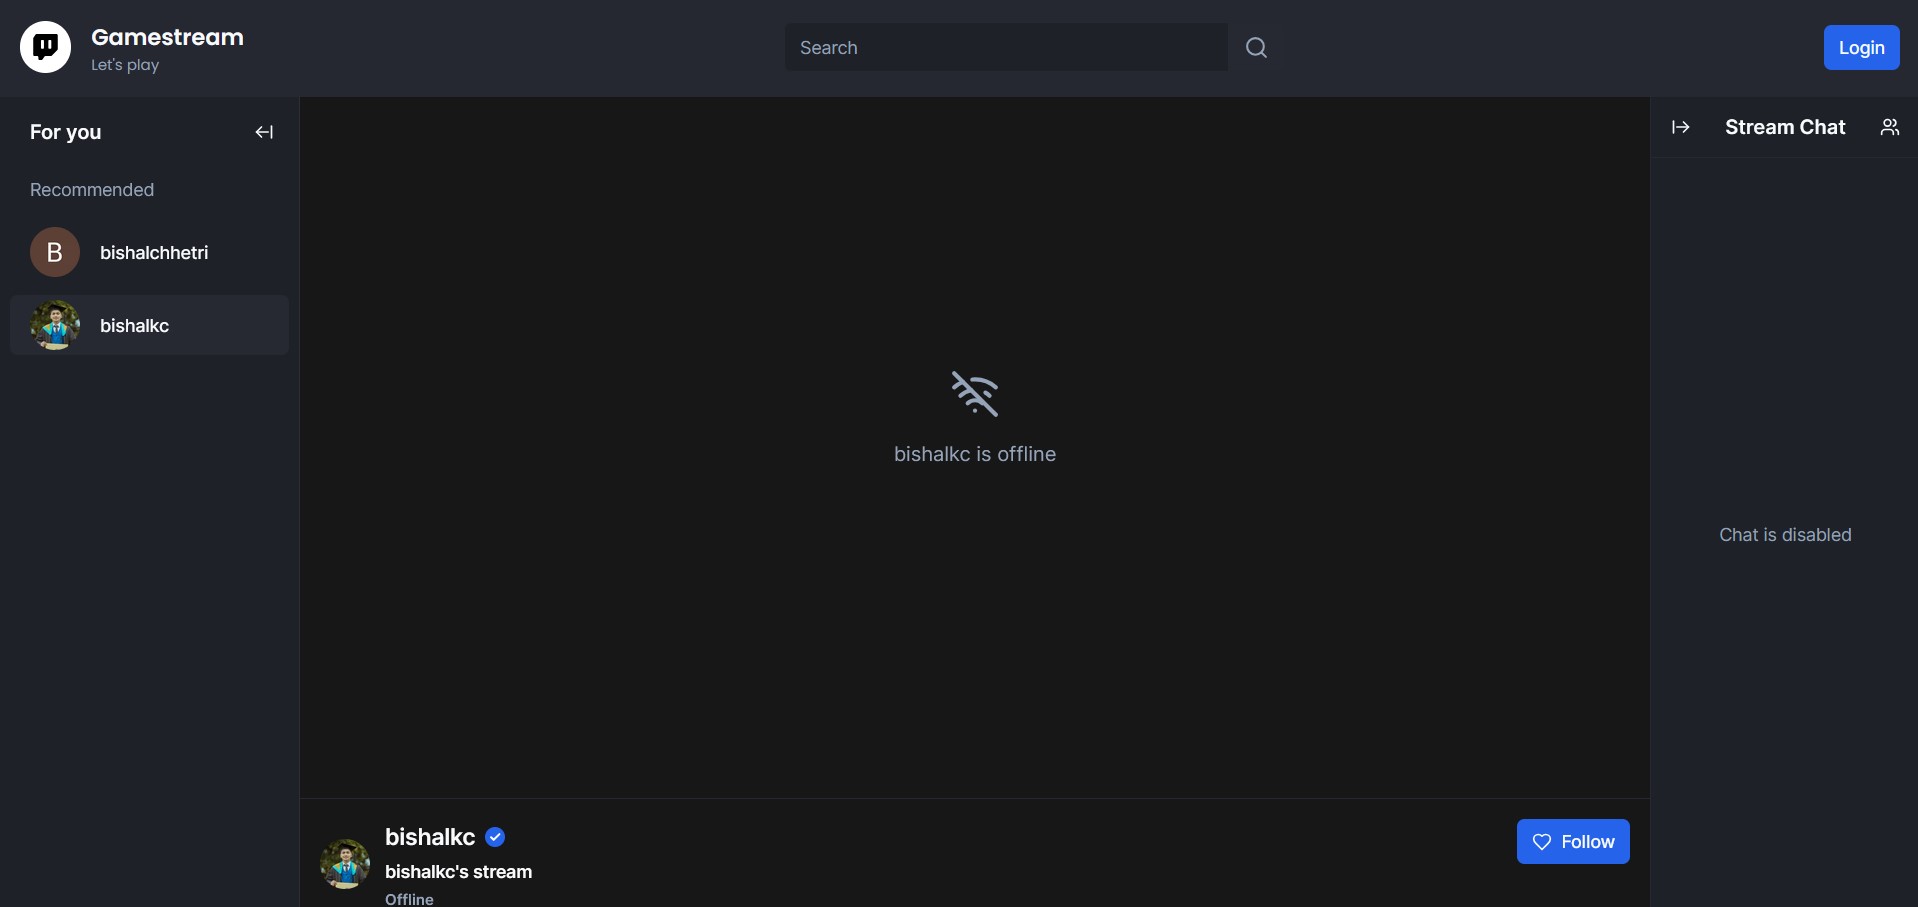Click the blue verified badge beside bishalkc
Viewport: 1918px width, 907px height.
click(495, 837)
